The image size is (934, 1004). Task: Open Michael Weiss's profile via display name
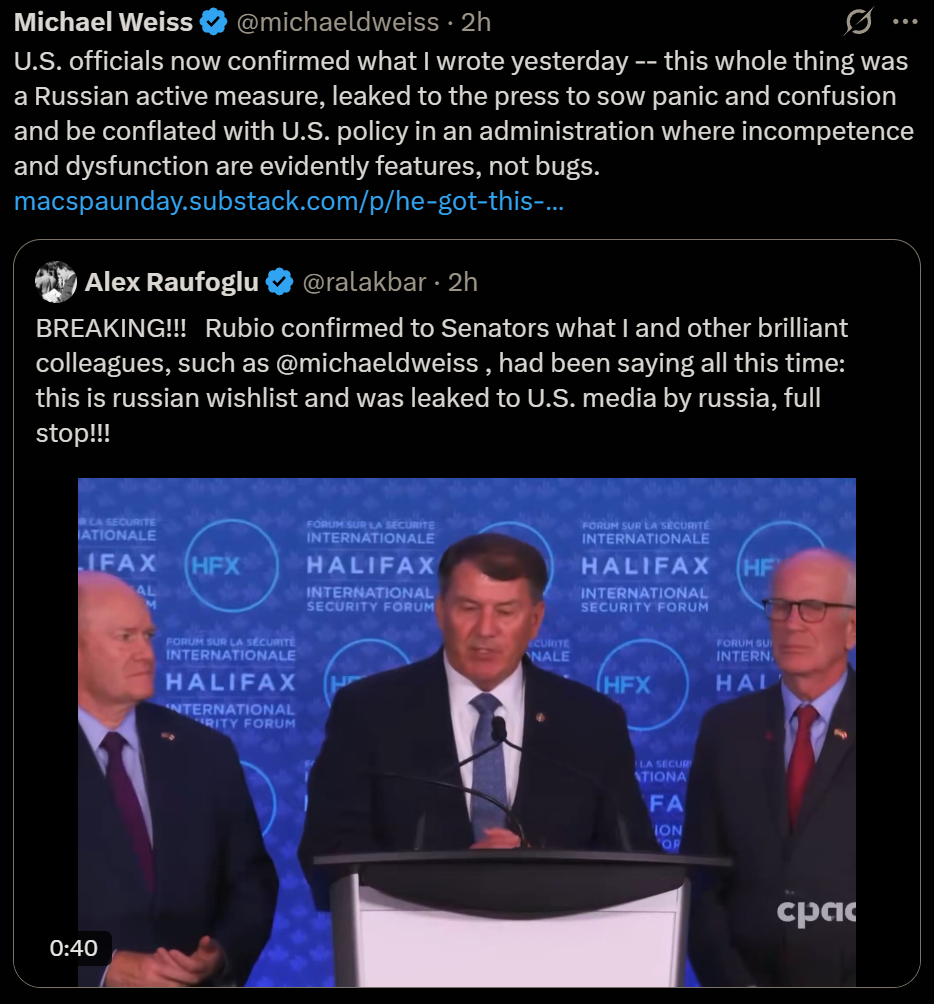pyautogui.click(x=103, y=21)
